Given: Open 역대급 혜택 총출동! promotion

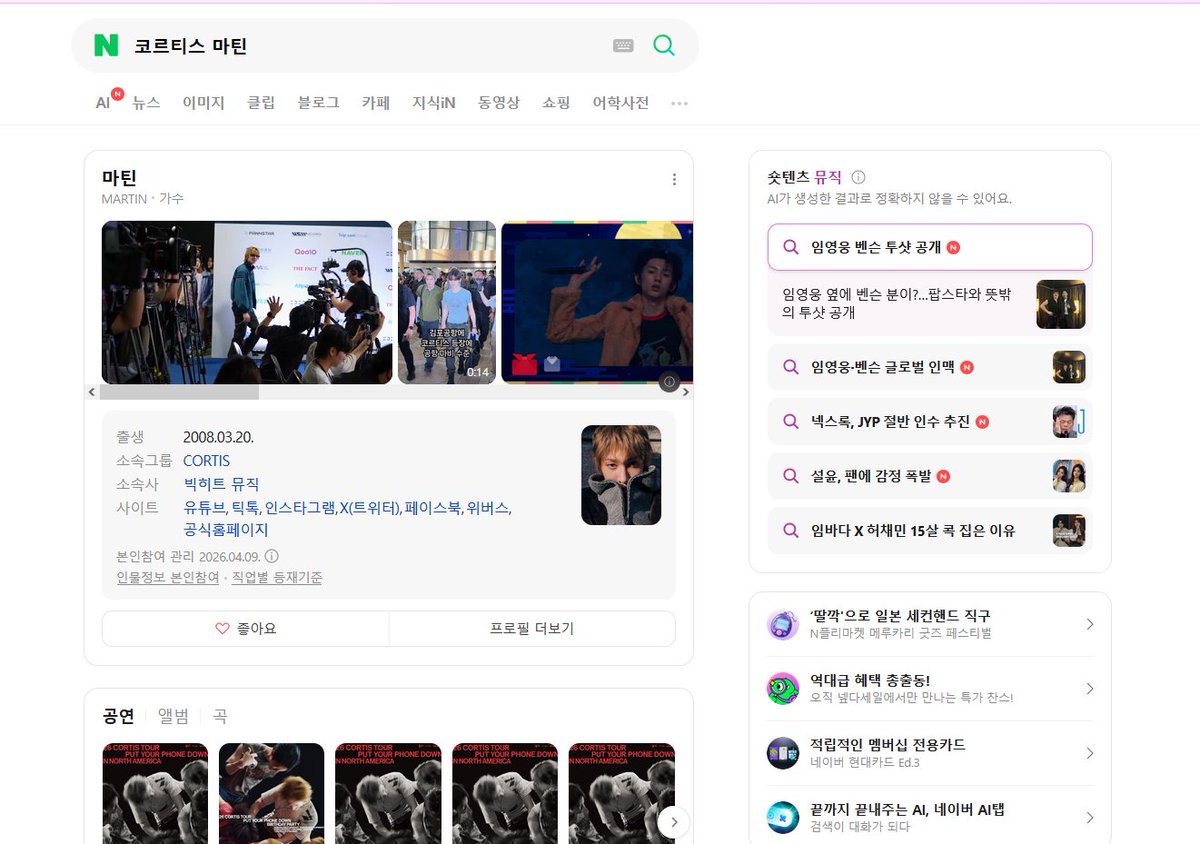Looking at the screenshot, I should click(x=930, y=688).
